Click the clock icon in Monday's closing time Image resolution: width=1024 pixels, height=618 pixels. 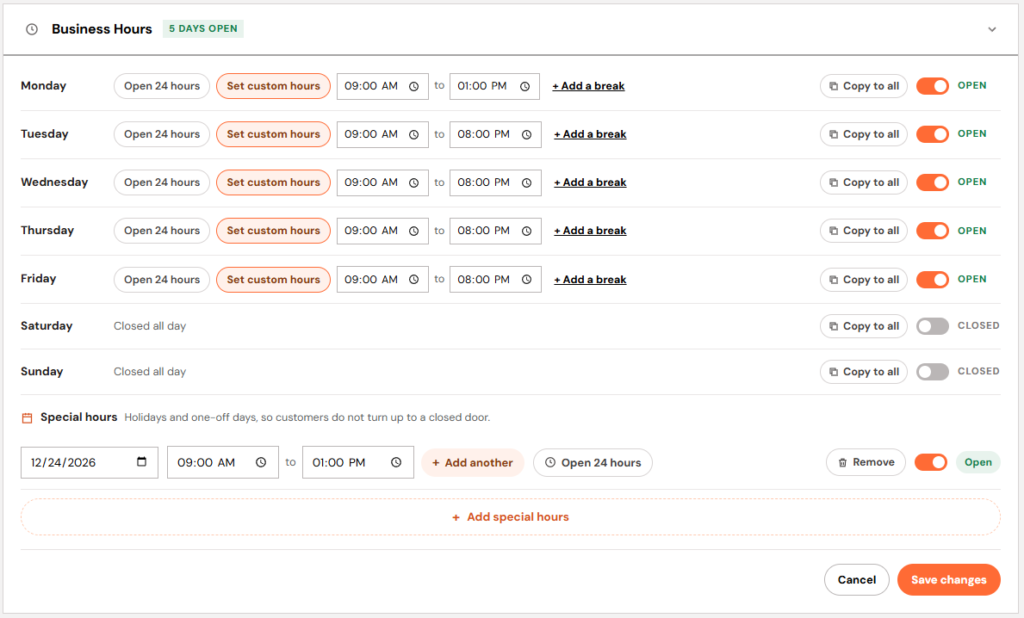(x=525, y=86)
